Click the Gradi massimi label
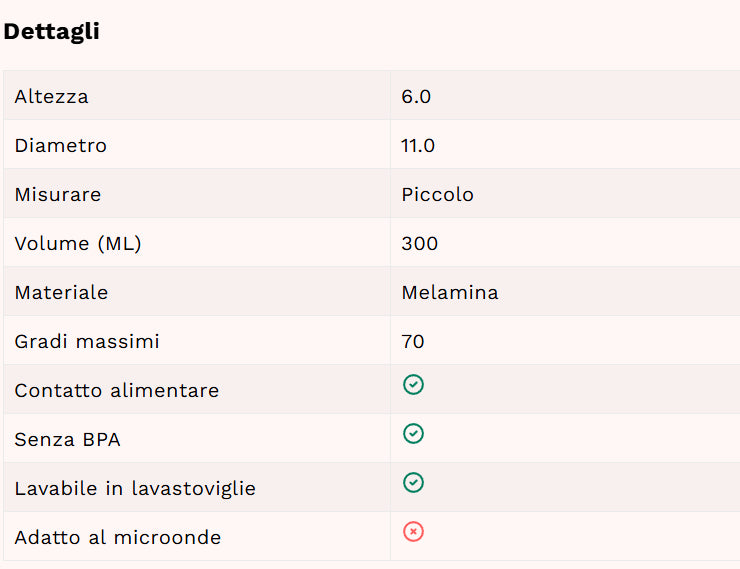Viewport: 740px width, 569px height. click(x=87, y=342)
